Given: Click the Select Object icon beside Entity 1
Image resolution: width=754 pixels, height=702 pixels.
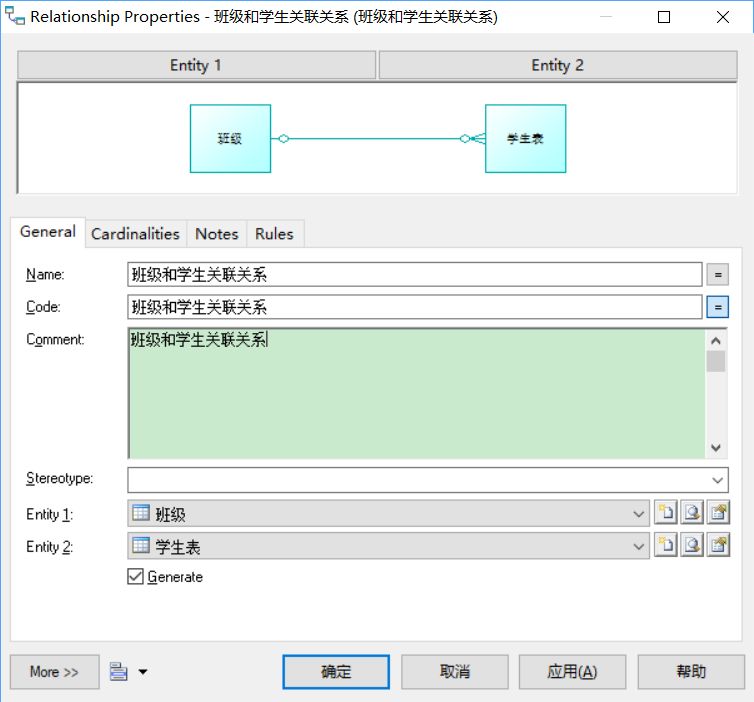Looking at the screenshot, I should click(692, 513).
